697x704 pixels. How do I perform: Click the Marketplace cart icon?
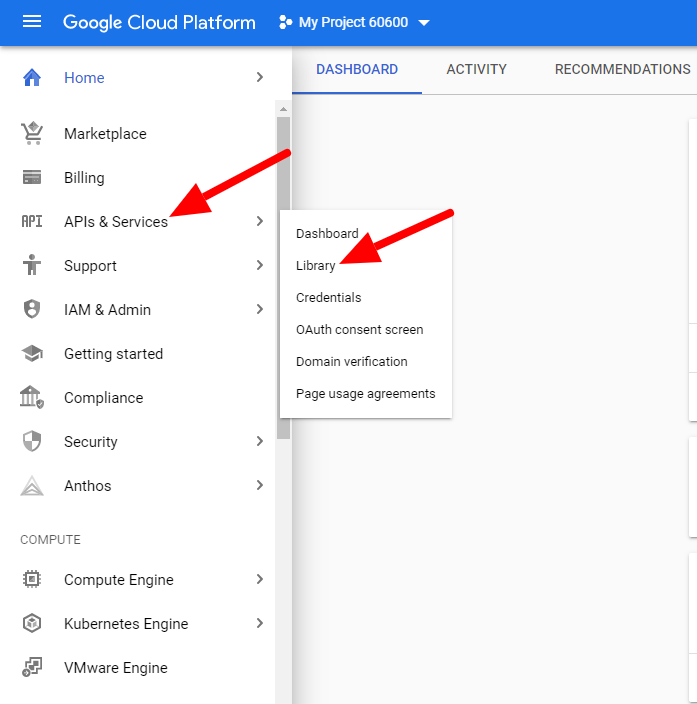[x=32, y=133]
